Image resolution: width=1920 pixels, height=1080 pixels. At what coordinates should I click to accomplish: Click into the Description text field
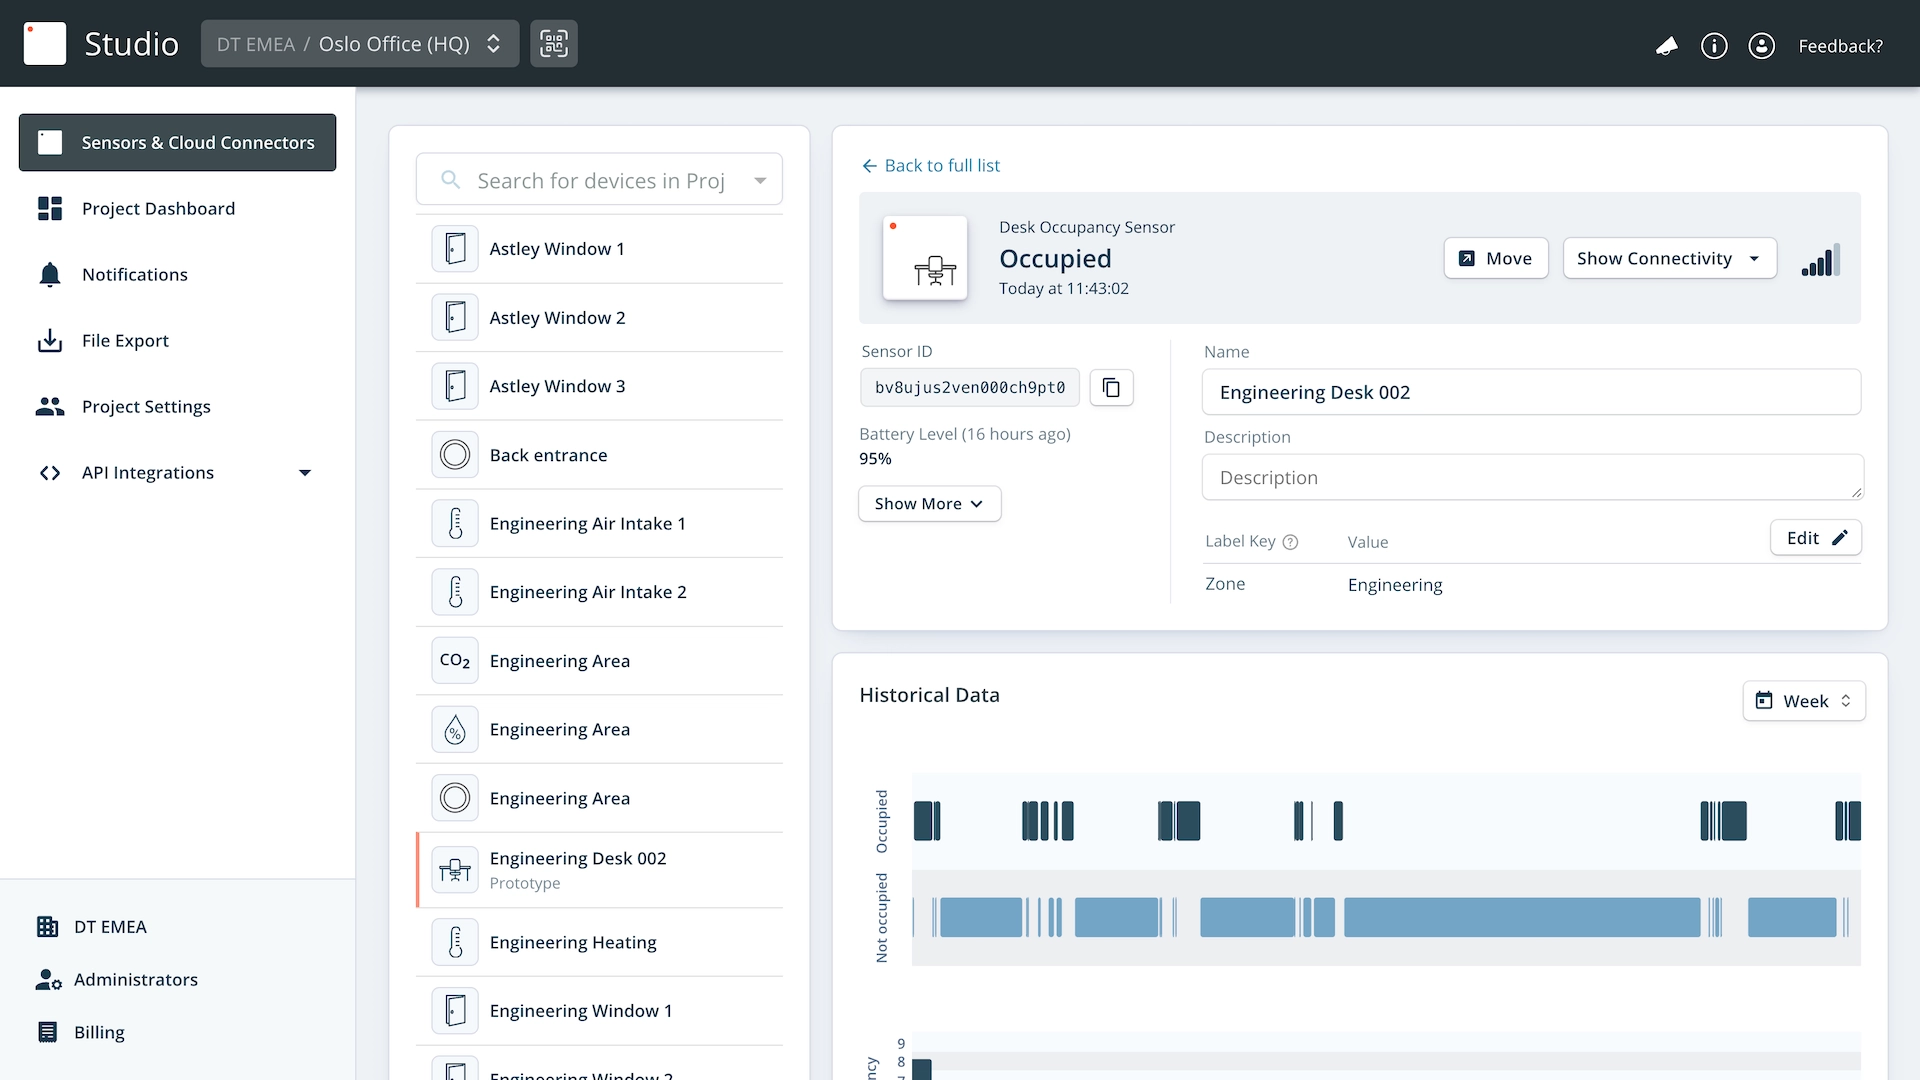(x=1530, y=478)
